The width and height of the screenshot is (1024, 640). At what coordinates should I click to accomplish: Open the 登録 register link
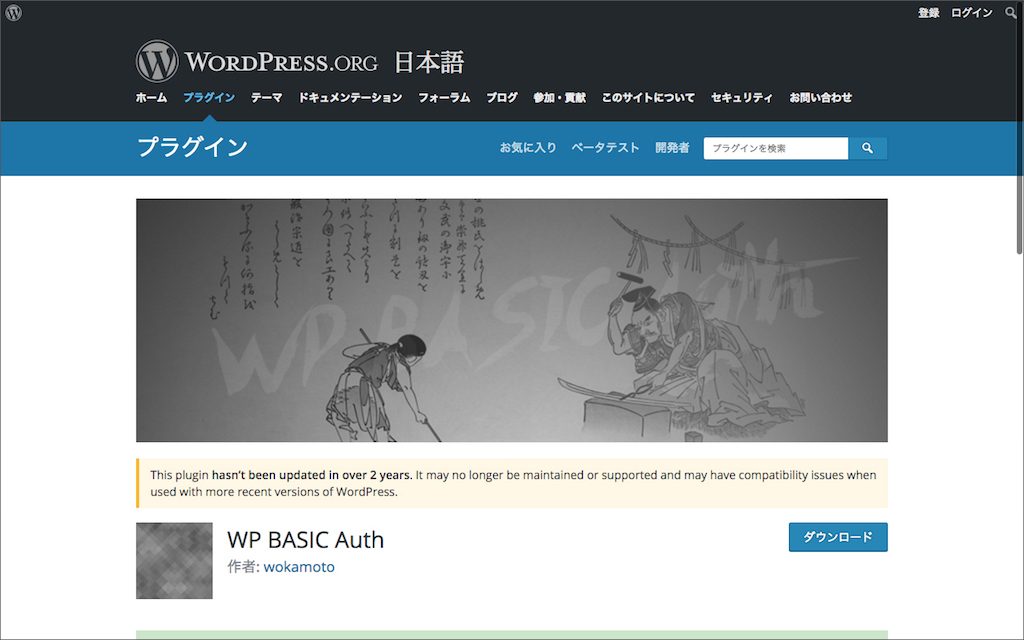coord(928,13)
